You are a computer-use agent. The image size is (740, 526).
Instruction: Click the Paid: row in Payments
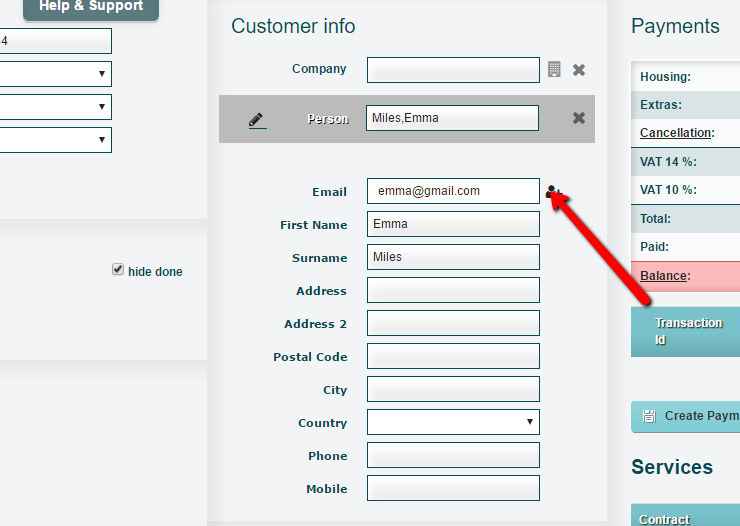tap(685, 247)
